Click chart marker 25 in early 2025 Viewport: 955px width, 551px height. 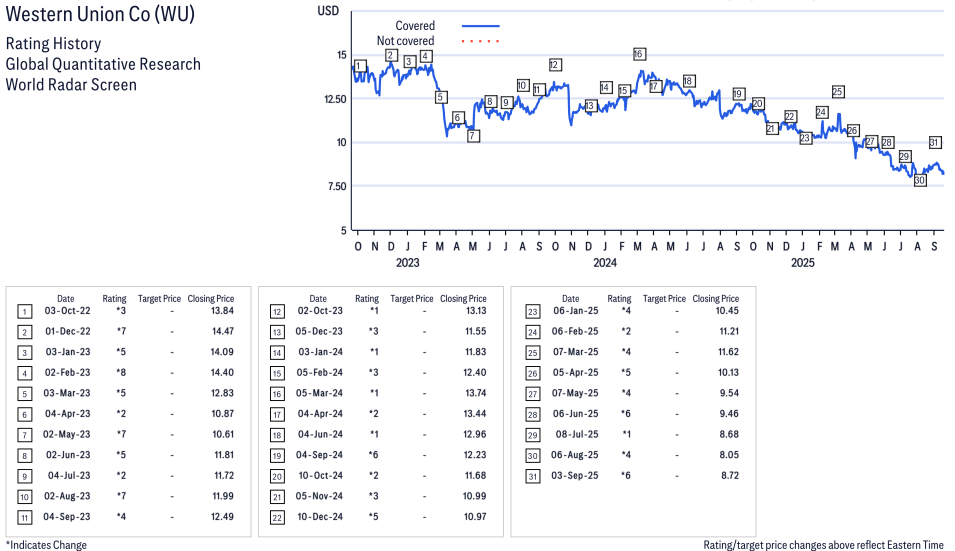point(837,91)
